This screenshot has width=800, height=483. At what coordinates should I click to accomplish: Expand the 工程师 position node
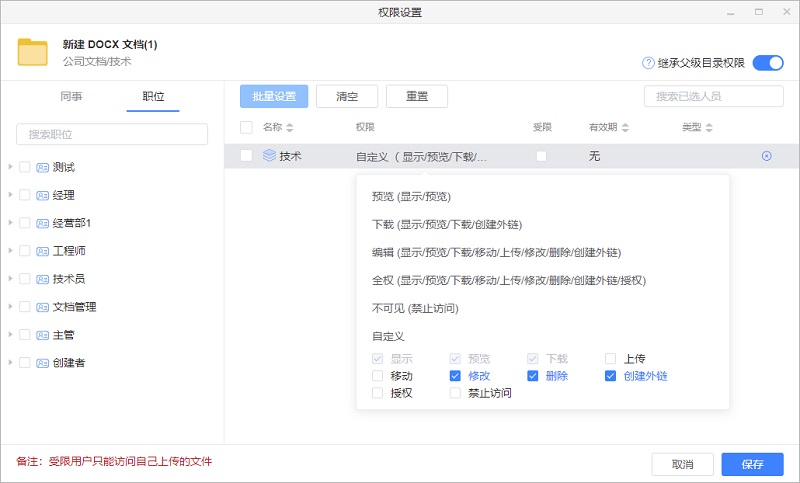(x=10, y=250)
